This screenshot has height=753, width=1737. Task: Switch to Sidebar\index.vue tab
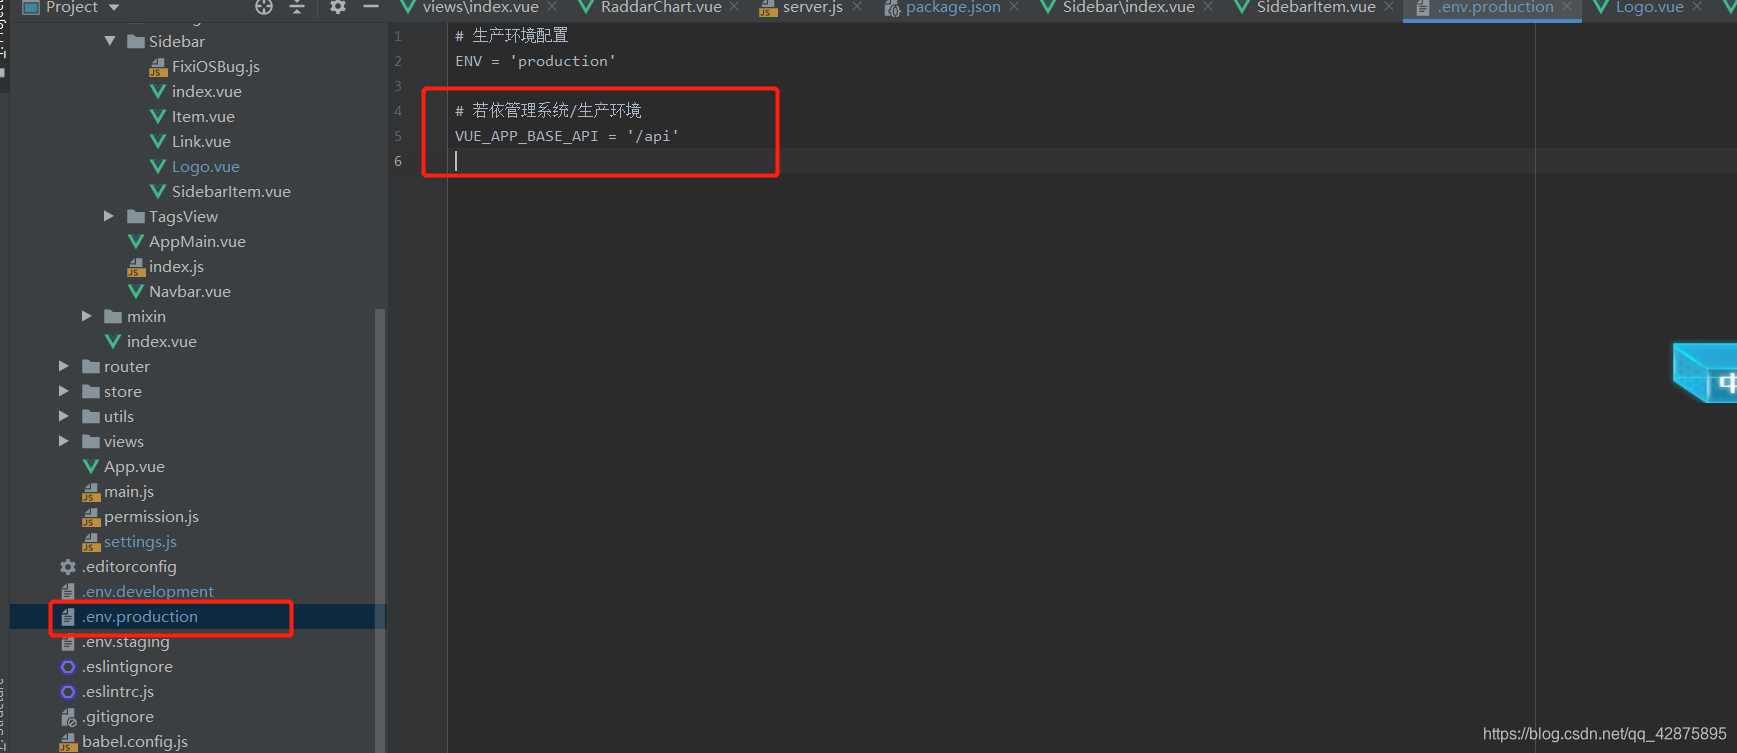pyautogui.click(x=1128, y=7)
